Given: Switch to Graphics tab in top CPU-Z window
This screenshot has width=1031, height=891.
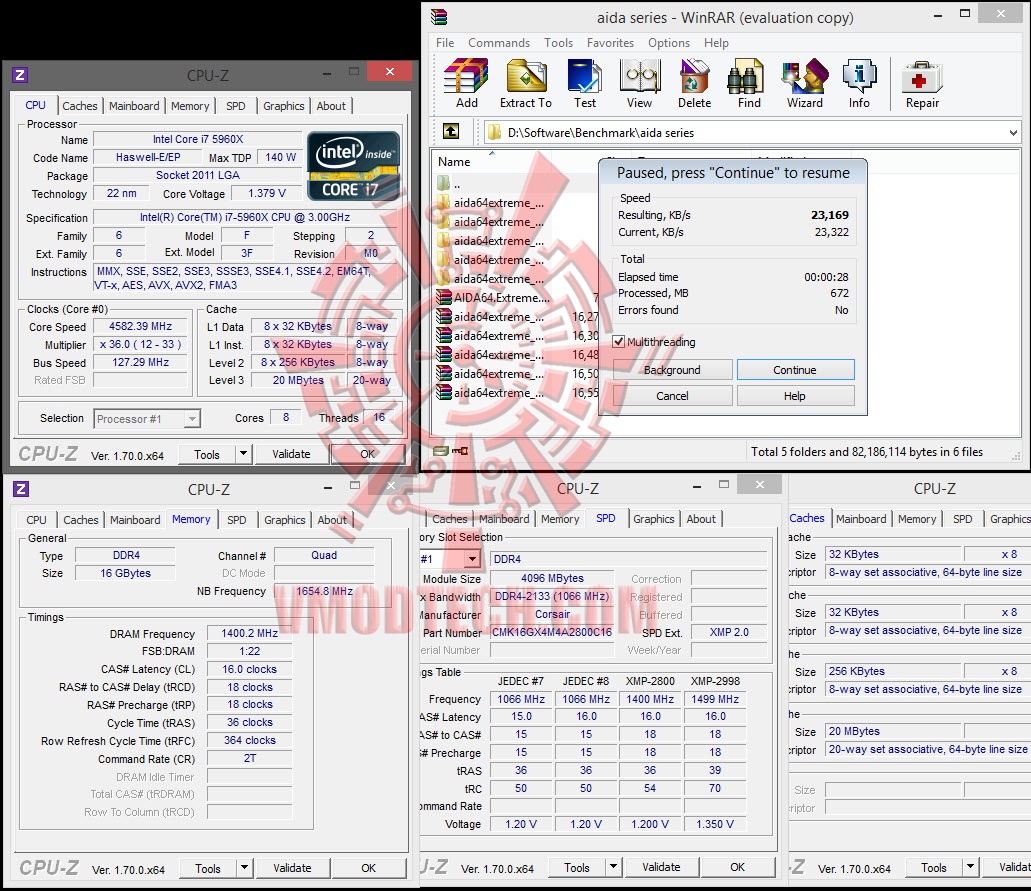Looking at the screenshot, I should click(x=283, y=106).
